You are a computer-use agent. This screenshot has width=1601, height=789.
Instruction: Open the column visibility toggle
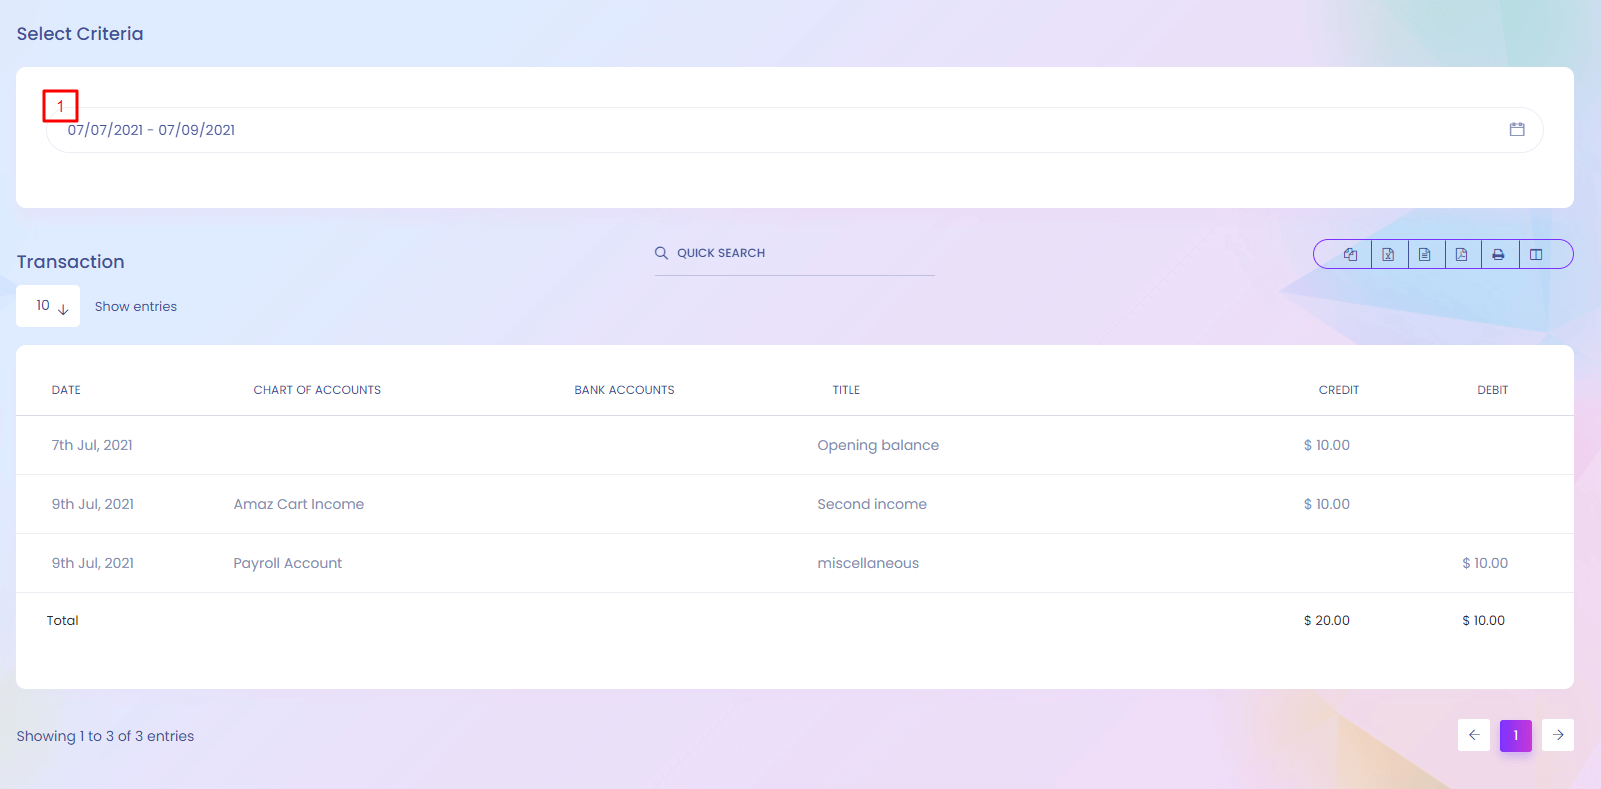coord(1536,255)
